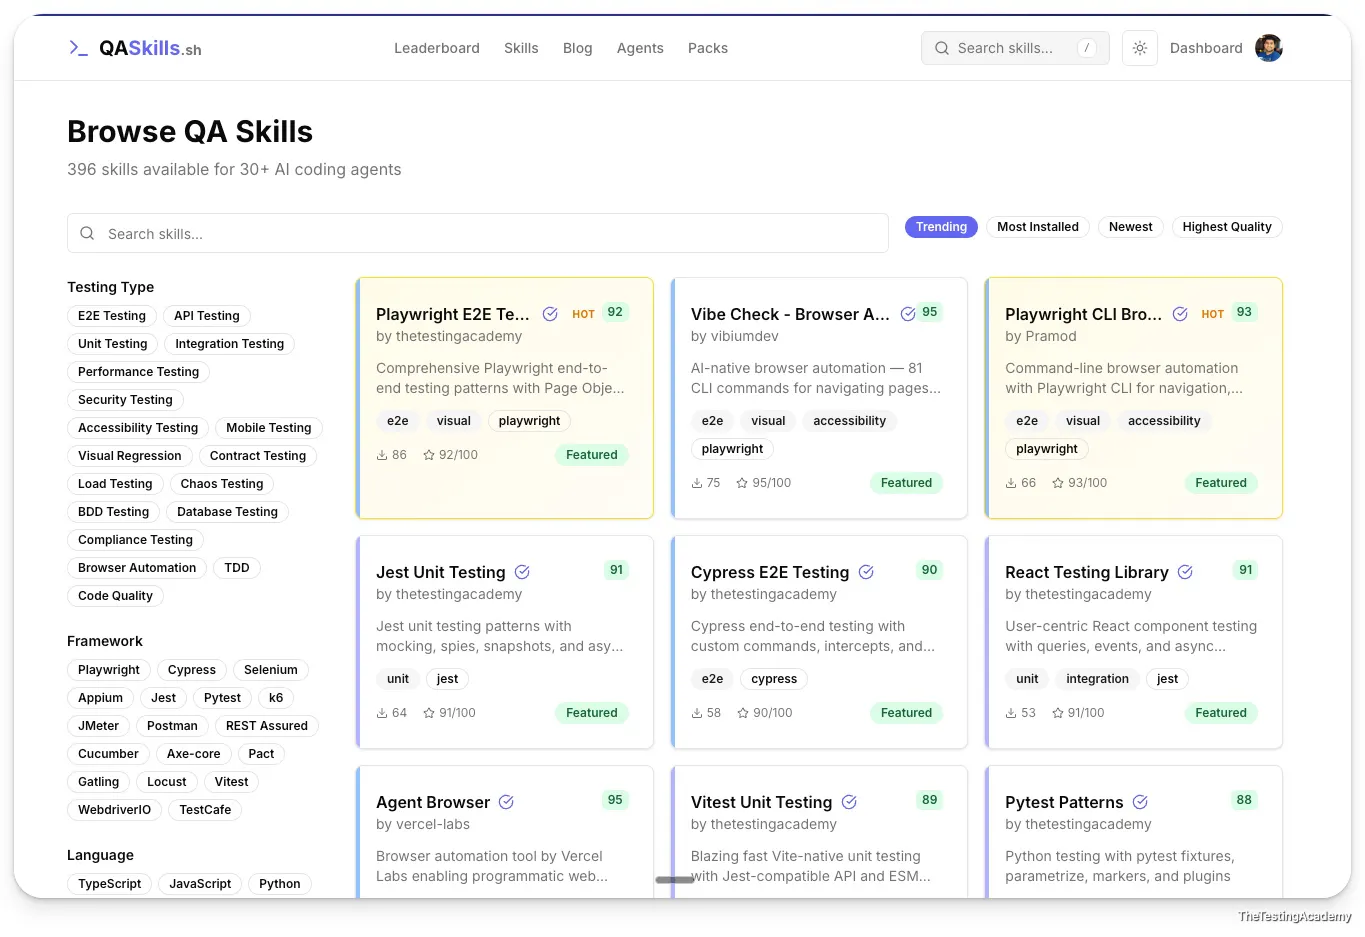Open the Skills nav item
Image resolution: width=1365 pixels, height=937 pixels.
coord(521,48)
